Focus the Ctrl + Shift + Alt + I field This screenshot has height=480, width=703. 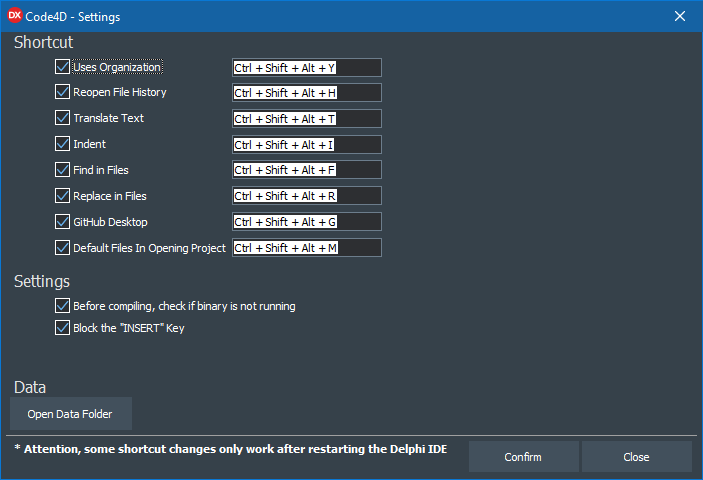click(x=307, y=145)
